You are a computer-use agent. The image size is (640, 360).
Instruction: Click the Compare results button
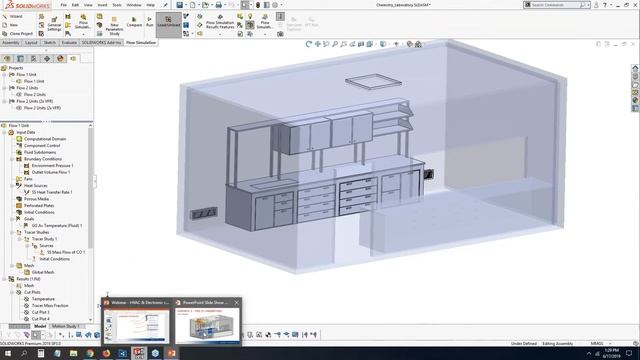[x=134, y=22]
